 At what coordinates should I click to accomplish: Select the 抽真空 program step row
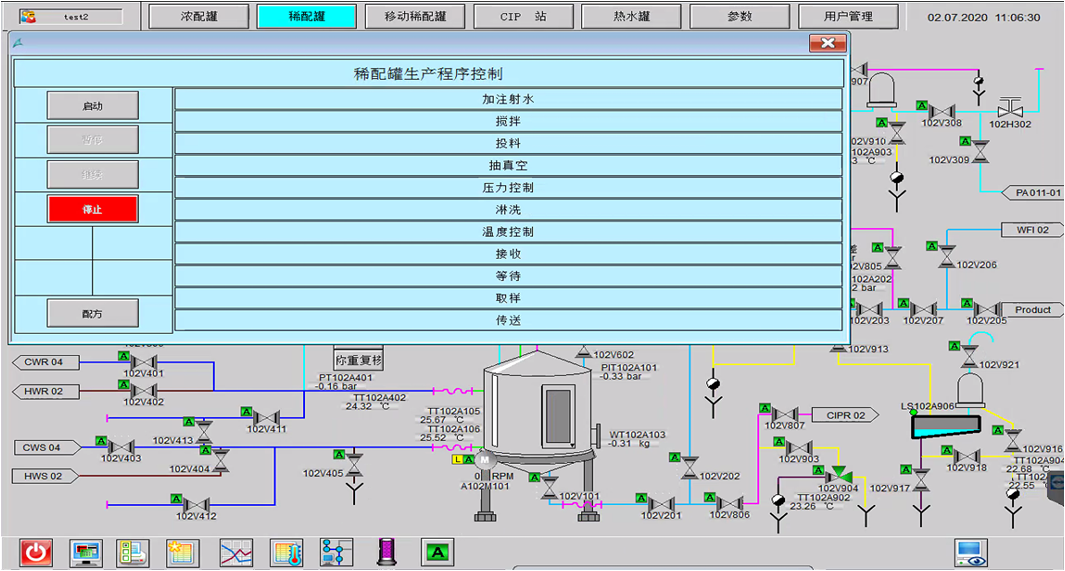click(x=508, y=165)
